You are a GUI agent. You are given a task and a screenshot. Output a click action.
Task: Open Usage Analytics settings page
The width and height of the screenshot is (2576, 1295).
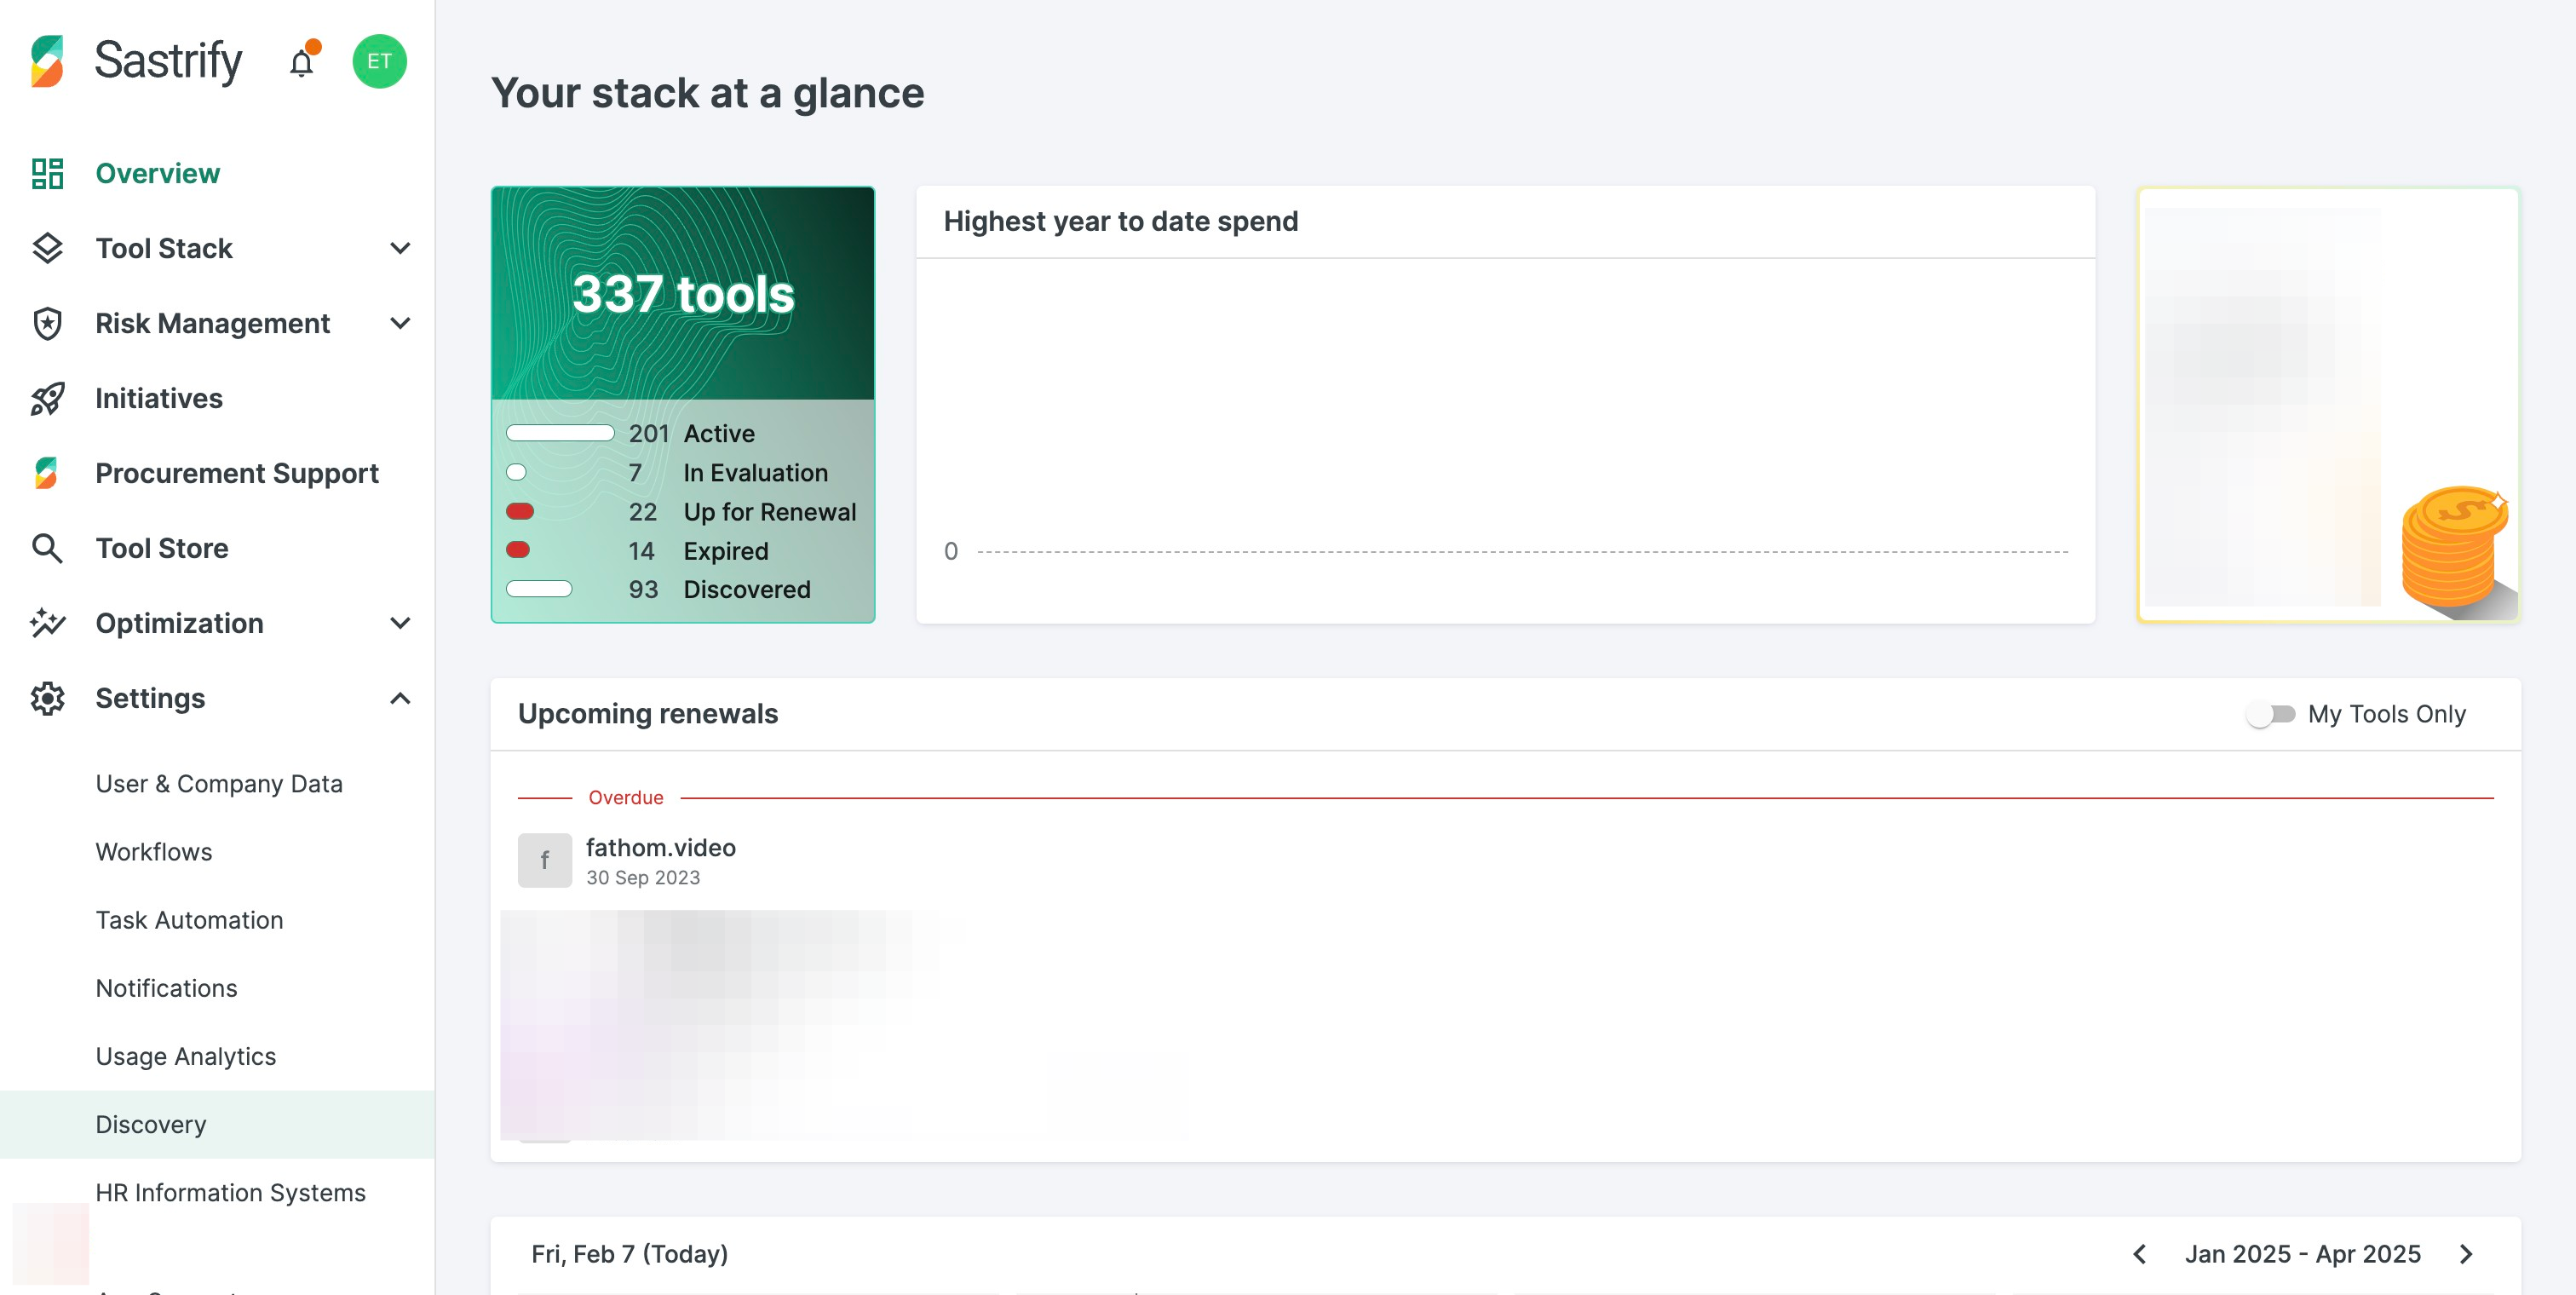click(186, 1056)
